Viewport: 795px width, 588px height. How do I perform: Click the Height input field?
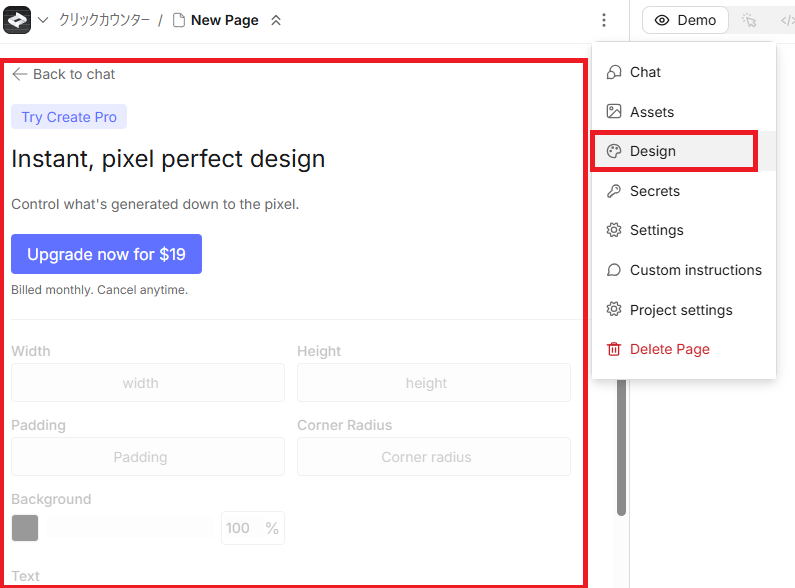click(x=433, y=383)
